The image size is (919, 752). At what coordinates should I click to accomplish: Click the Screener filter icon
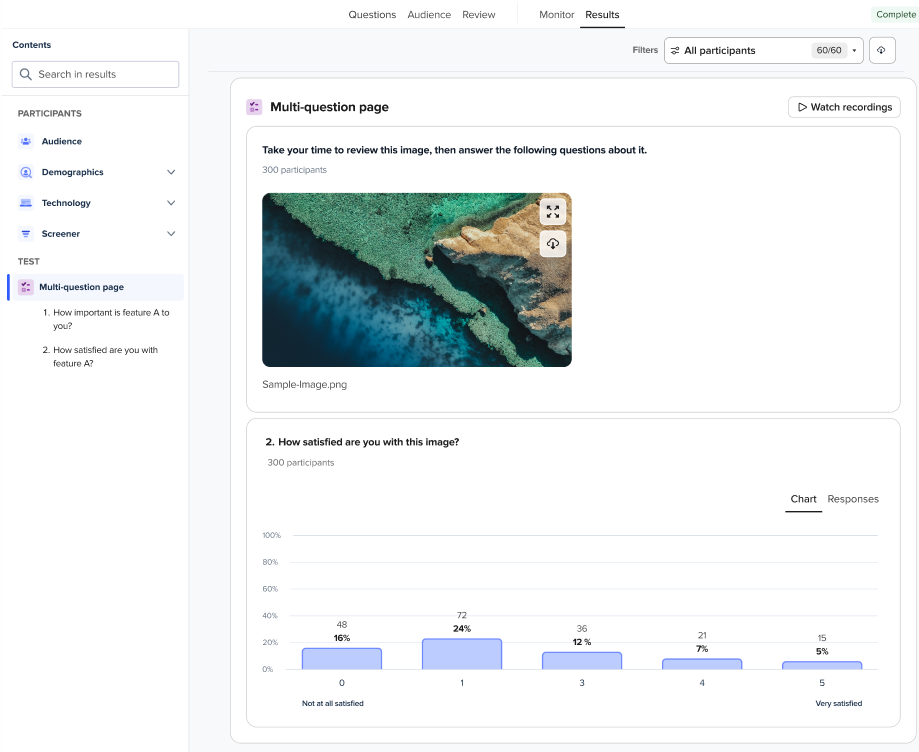(26, 234)
